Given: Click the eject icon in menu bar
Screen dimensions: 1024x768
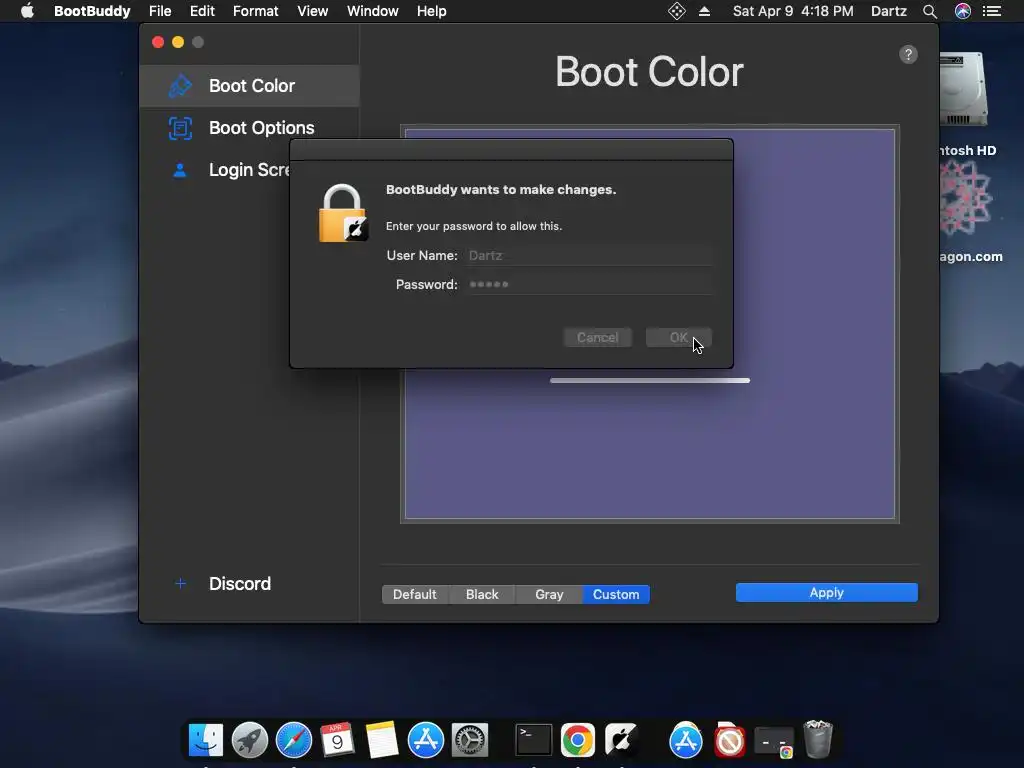Looking at the screenshot, I should [x=704, y=11].
